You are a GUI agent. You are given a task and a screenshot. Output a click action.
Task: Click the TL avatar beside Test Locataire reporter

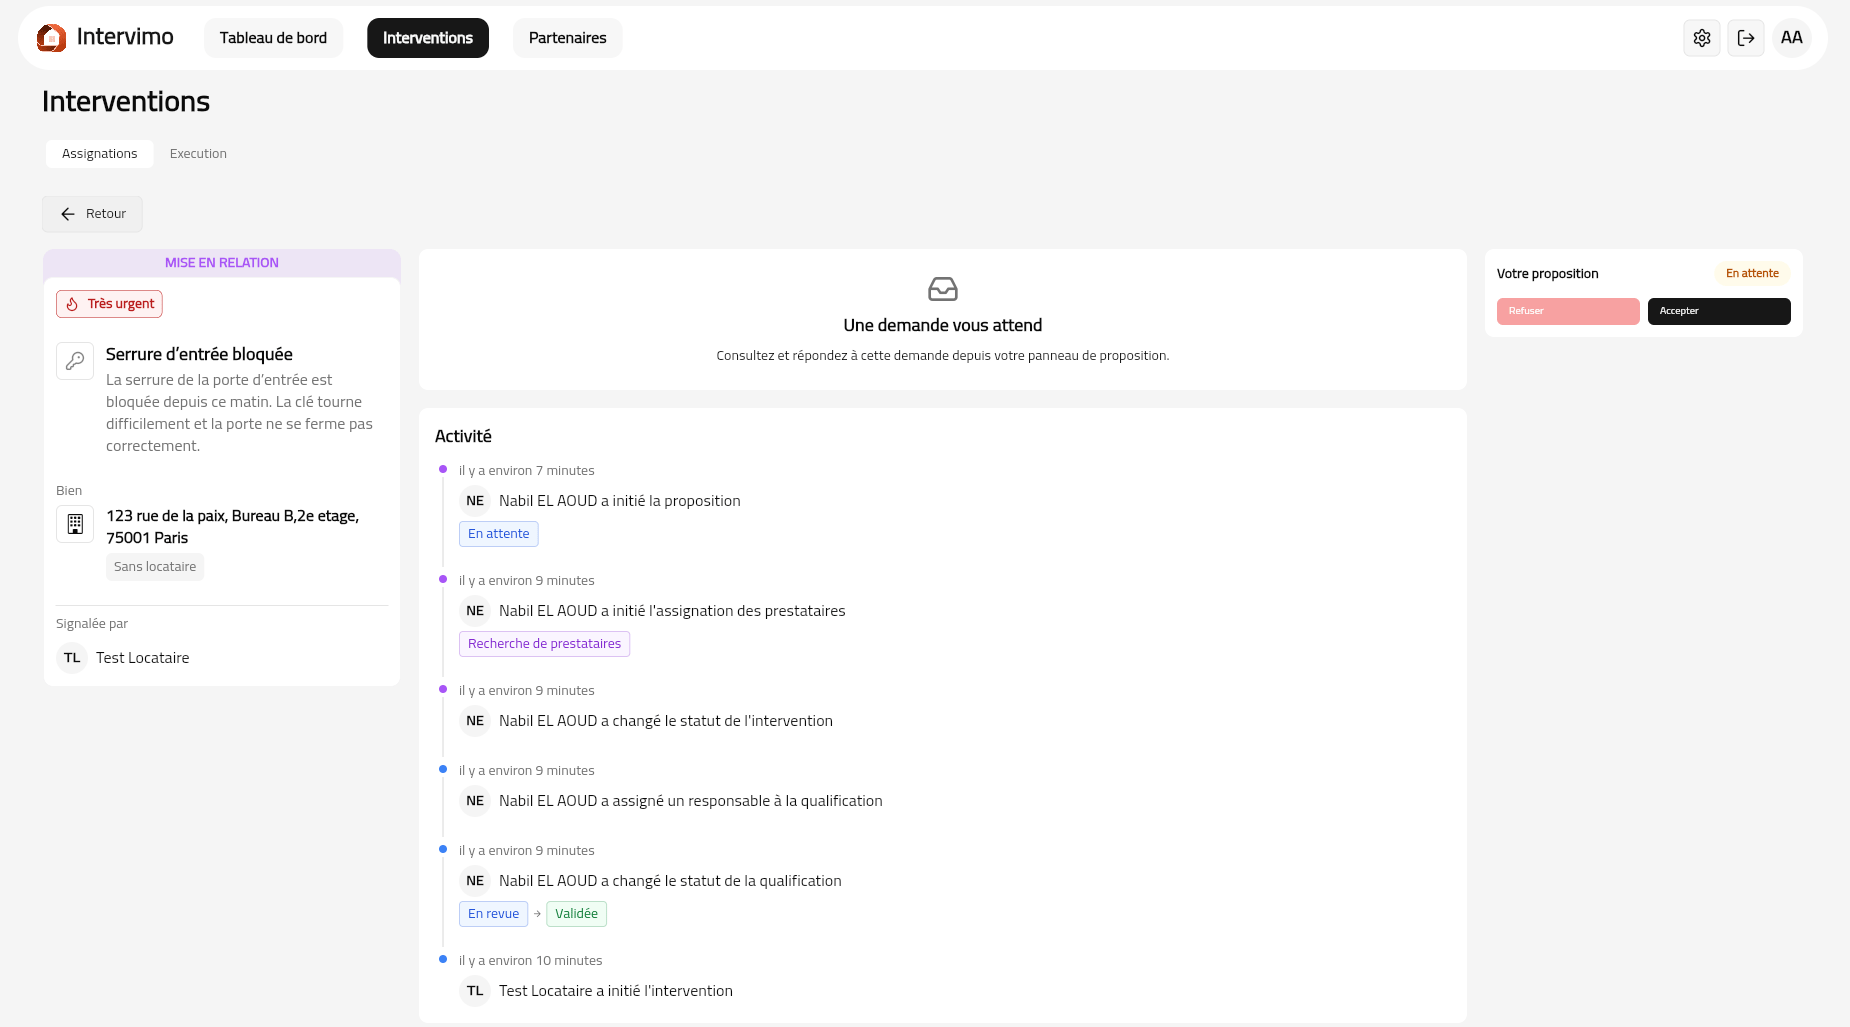(72, 658)
